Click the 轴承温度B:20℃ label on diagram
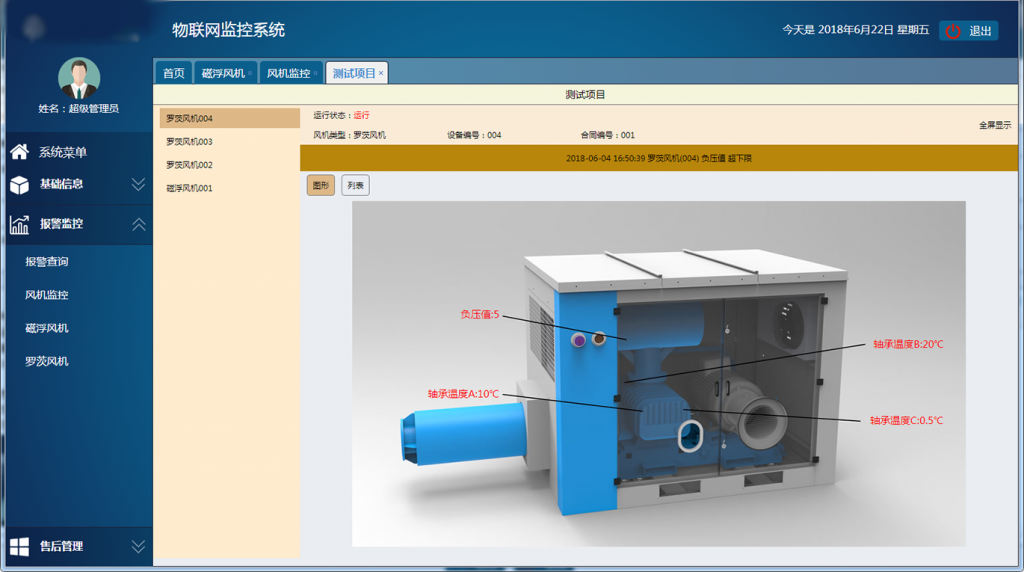Screen dimensions: 1024x572 [x=907, y=344]
